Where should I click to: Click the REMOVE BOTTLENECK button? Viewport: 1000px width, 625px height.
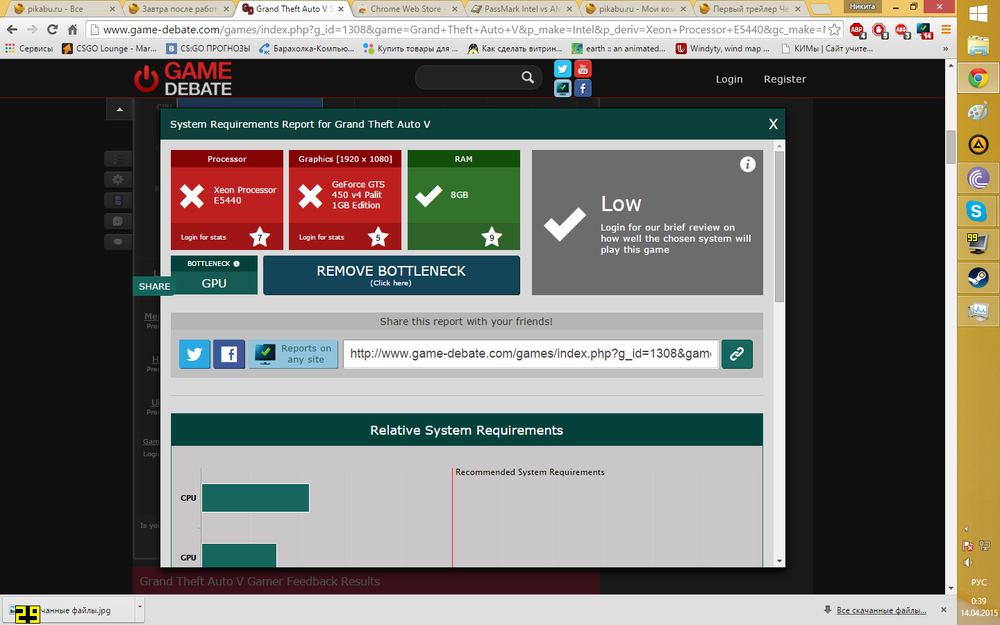(391, 275)
